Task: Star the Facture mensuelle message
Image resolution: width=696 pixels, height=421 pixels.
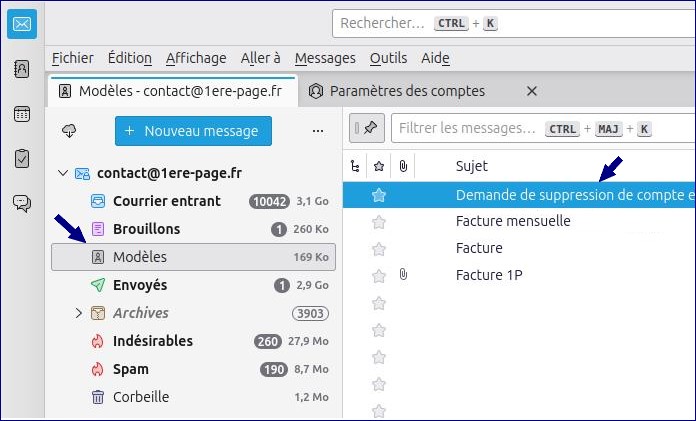Action: (379, 221)
